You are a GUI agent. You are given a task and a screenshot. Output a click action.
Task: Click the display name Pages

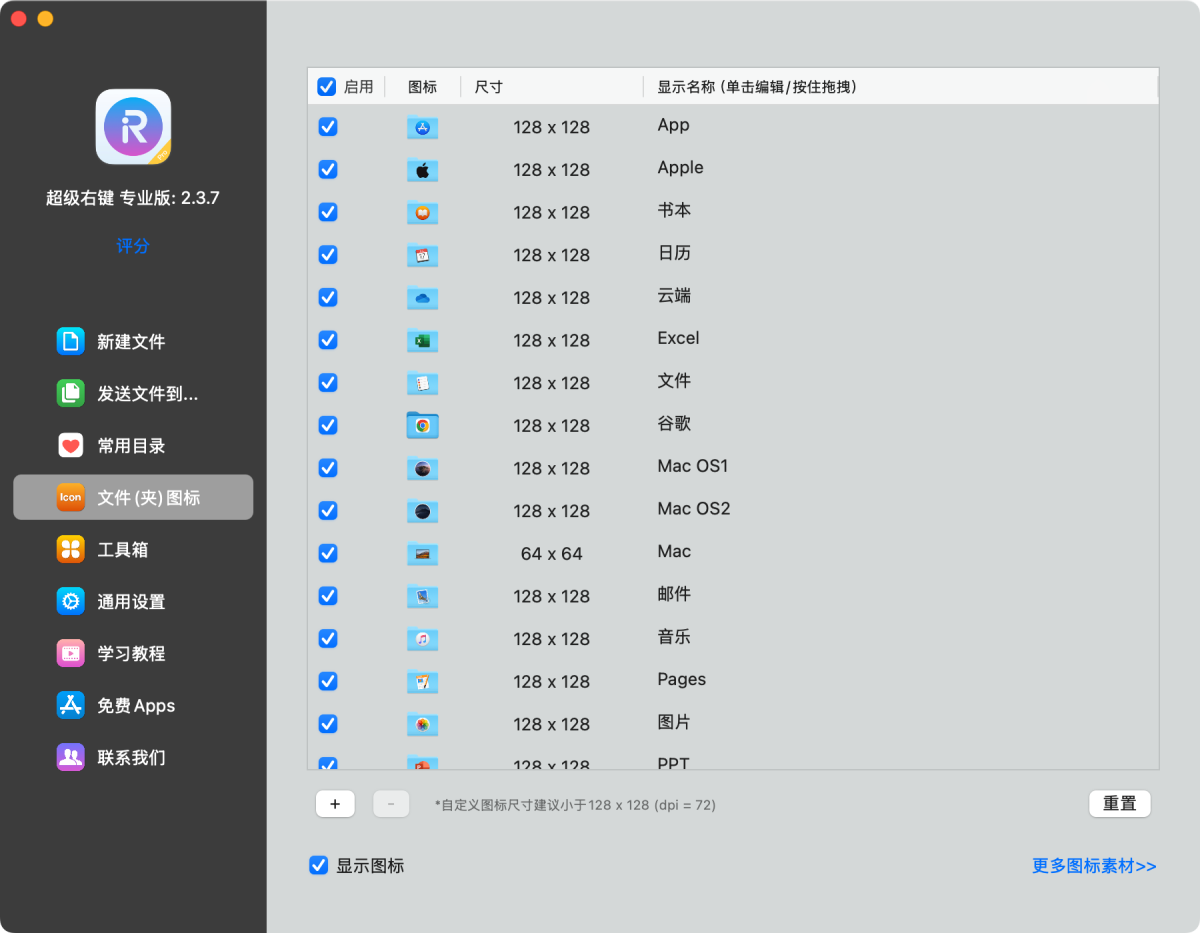[682, 680]
